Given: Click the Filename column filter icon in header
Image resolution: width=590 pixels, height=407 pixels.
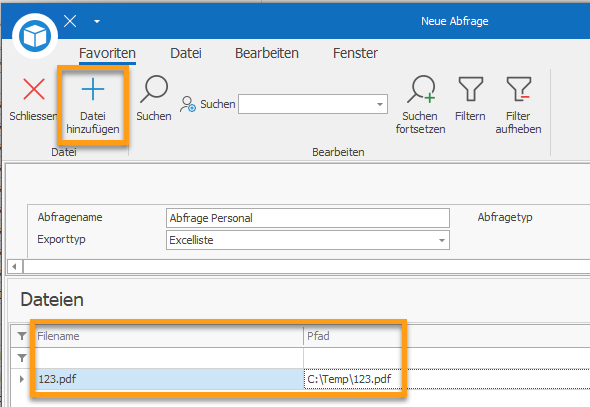Looking at the screenshot, I should tap(22, 336).
